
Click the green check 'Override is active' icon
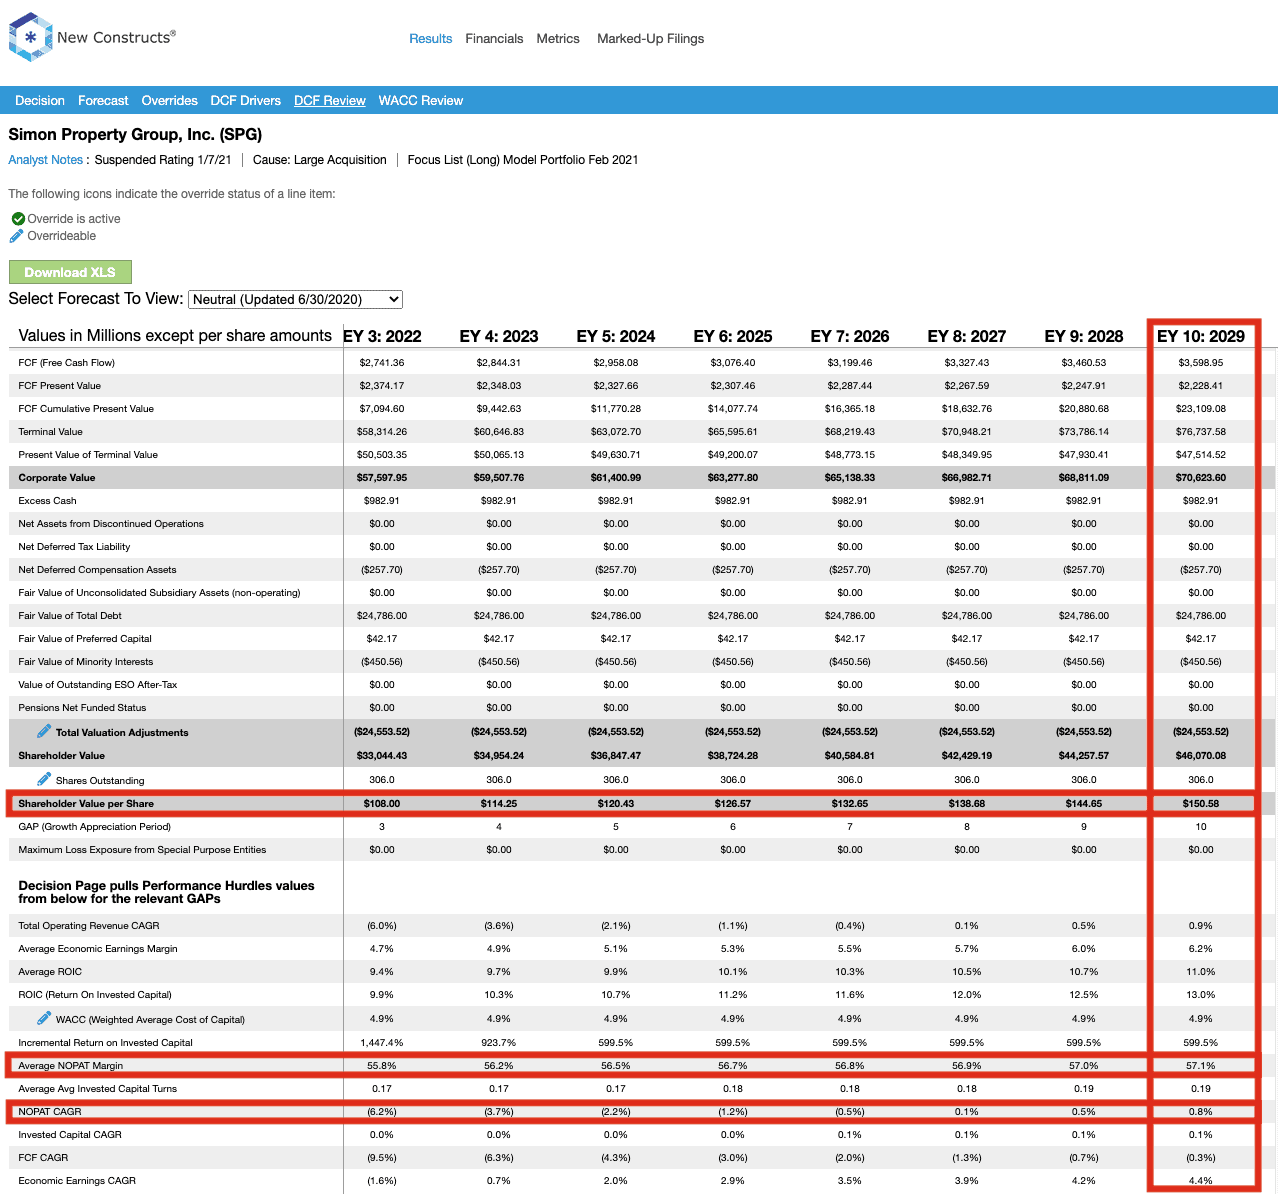(x=18, y=219)
